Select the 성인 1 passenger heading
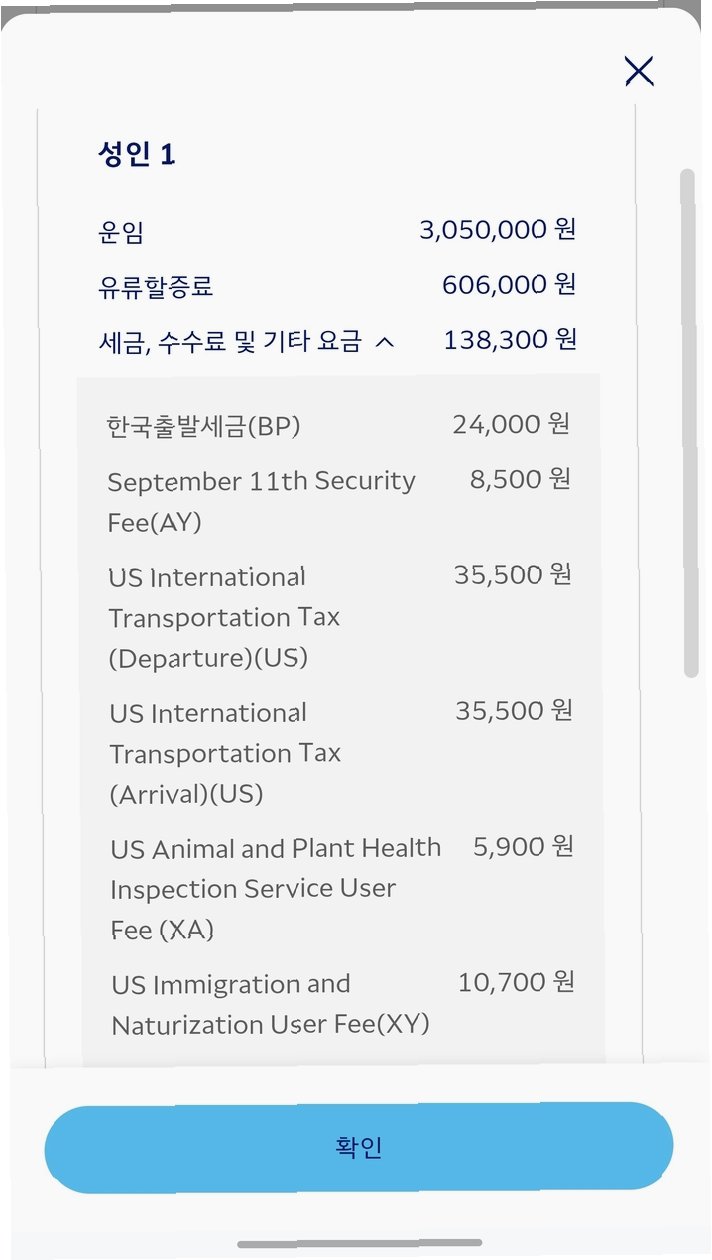This screenshot has height=1260, width=712. click(136, 154)
